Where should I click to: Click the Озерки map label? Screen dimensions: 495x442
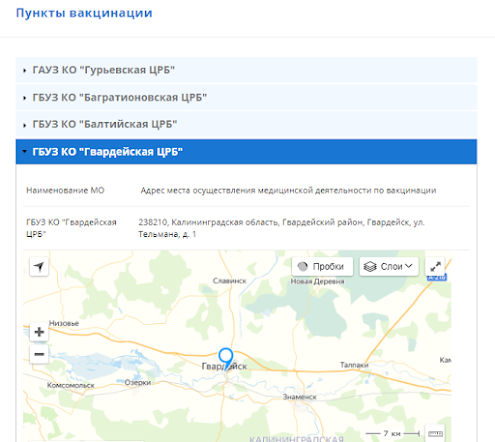[138, 382]
